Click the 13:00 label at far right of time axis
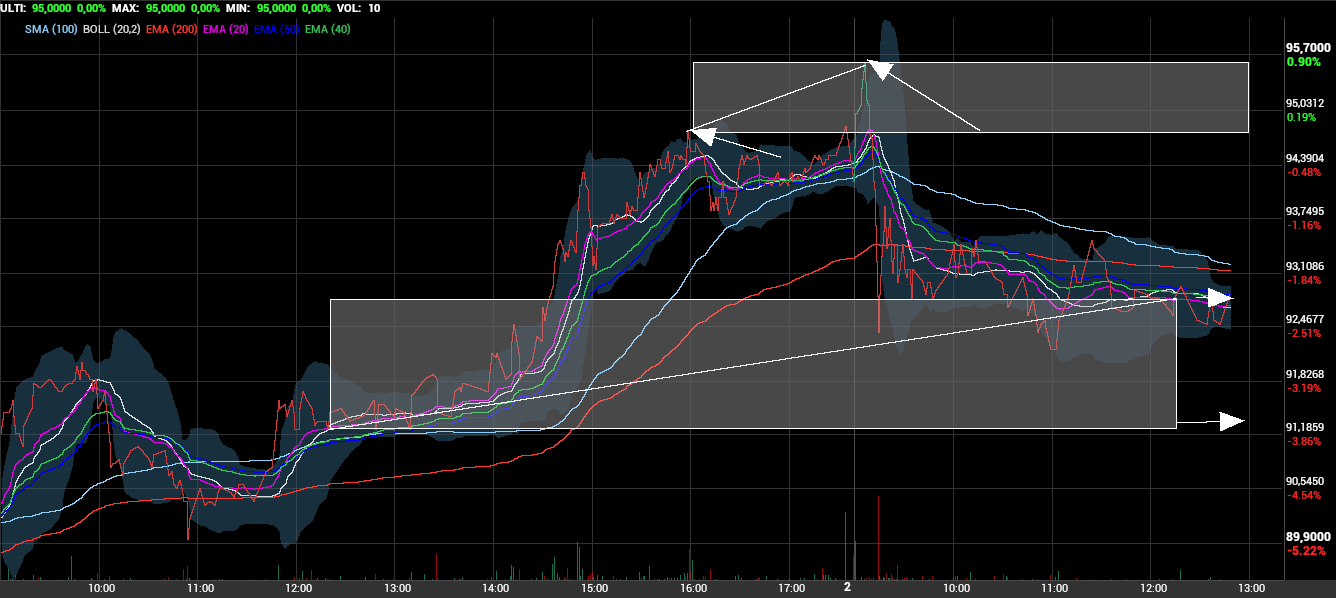 point(1252,588)
